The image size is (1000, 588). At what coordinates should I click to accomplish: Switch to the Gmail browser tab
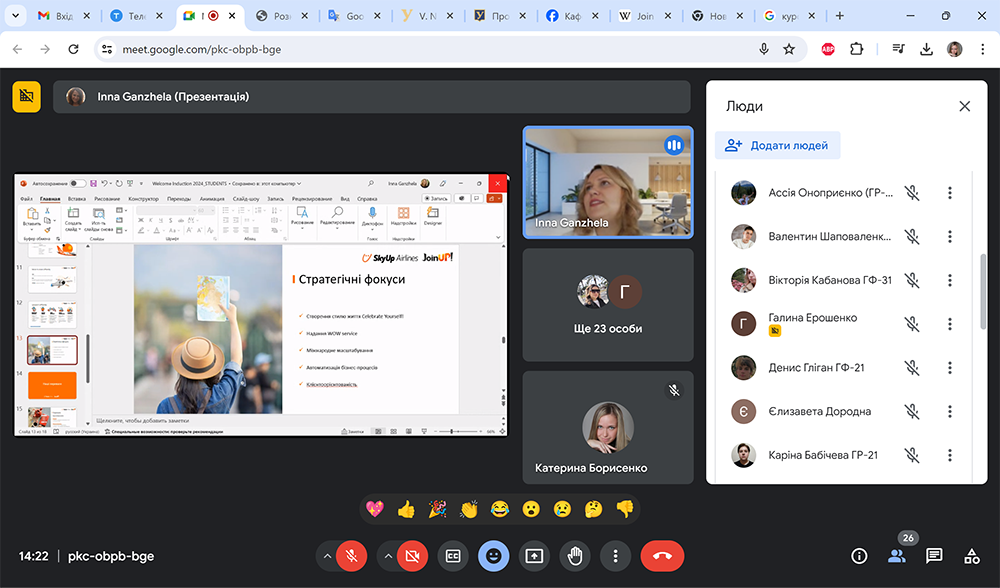(x=57, y=16)
